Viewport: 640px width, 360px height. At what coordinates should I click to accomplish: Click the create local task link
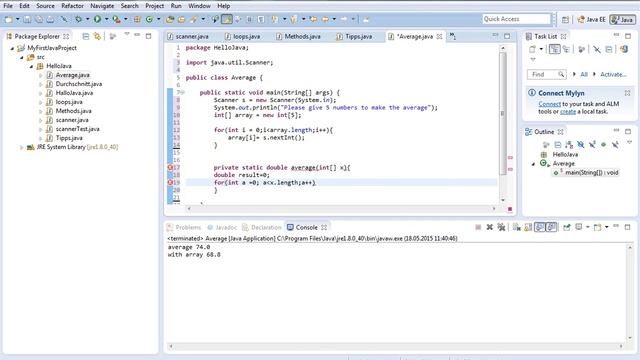coord(568,111)
